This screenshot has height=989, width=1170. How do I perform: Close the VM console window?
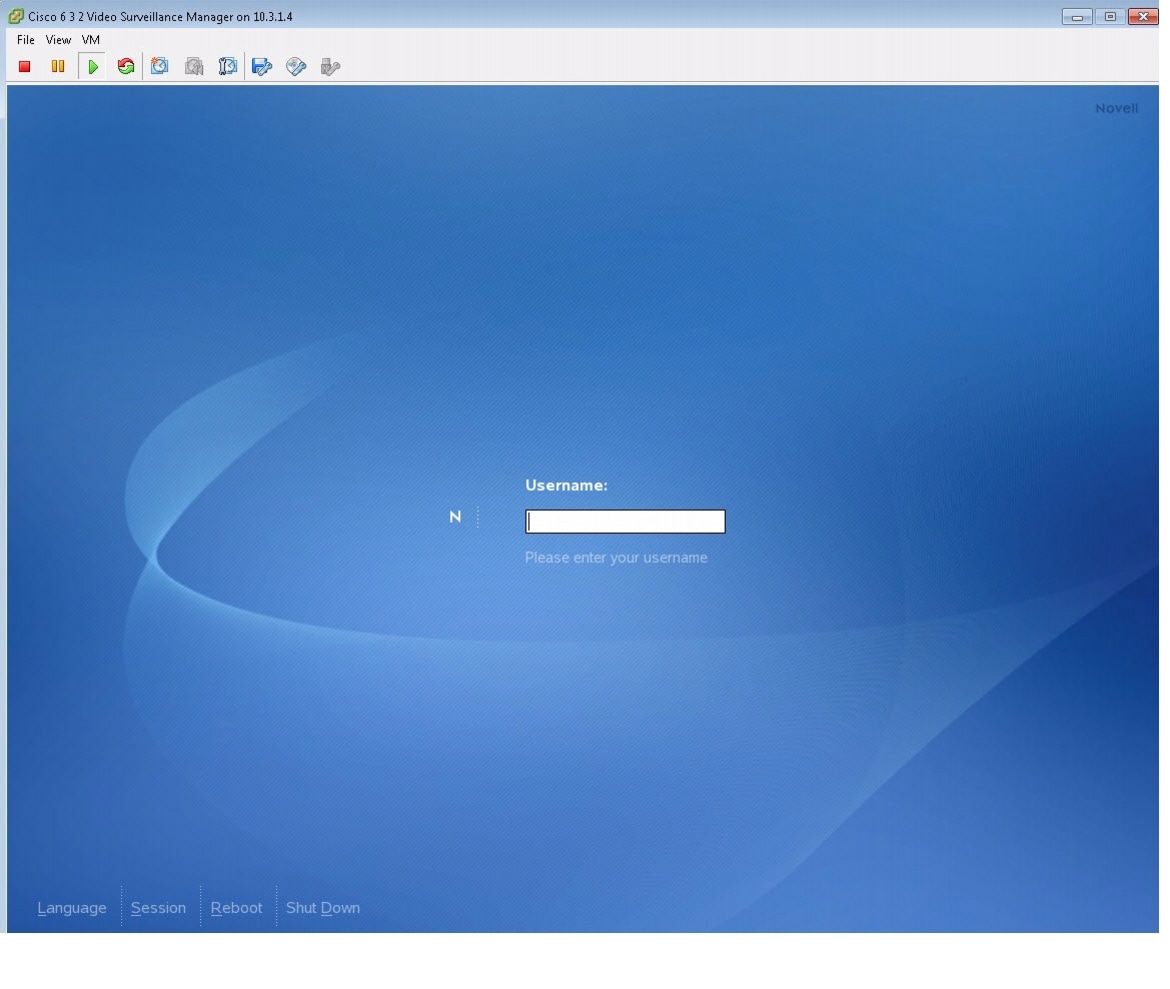click(1142, 16)
